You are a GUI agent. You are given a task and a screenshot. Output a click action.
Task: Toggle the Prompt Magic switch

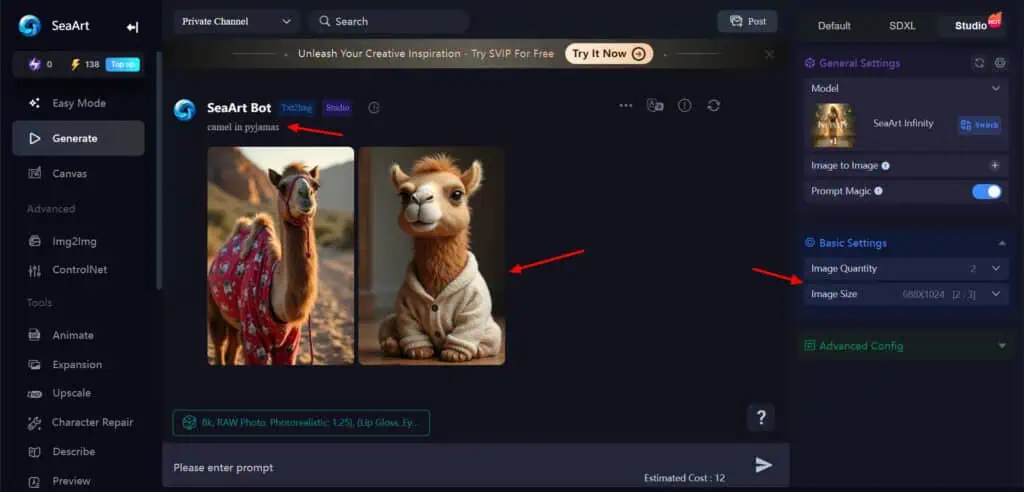(x=986, y=191)
